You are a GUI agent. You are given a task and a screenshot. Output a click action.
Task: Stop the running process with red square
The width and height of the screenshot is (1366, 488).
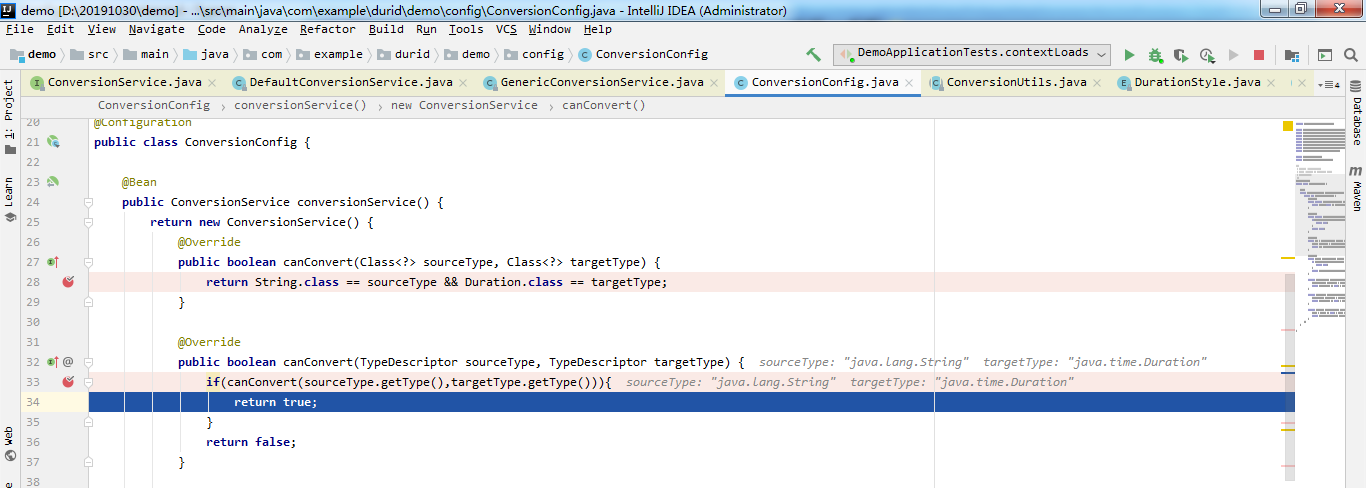tap(1259, 55)
